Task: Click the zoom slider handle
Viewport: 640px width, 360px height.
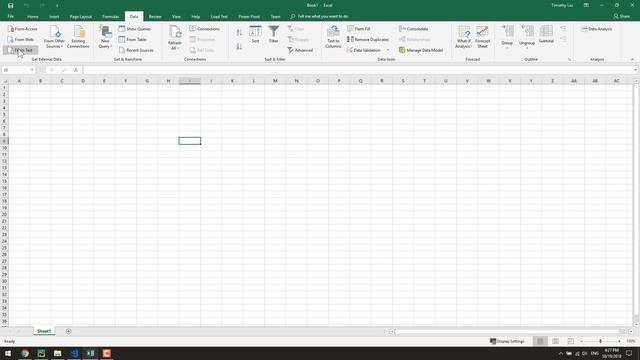Action: click(600, 341)
